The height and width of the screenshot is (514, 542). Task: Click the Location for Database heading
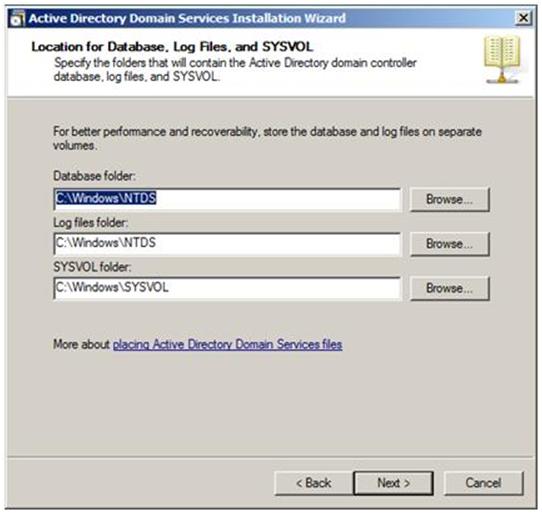point(172,47)
